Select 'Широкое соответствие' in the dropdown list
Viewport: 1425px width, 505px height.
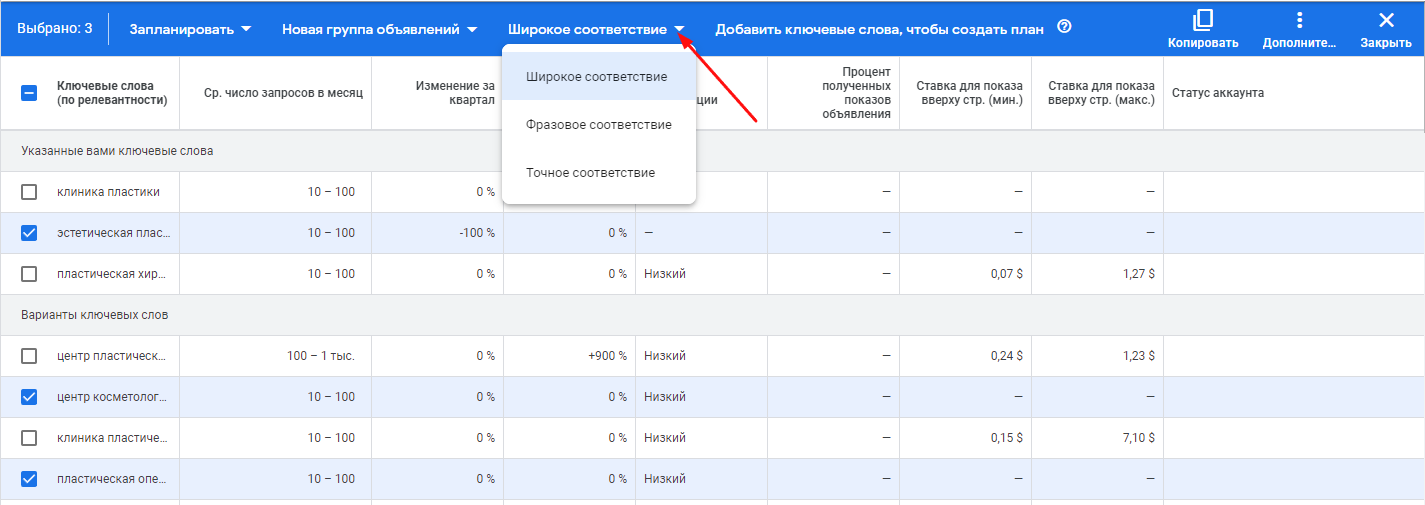[596, 77]
